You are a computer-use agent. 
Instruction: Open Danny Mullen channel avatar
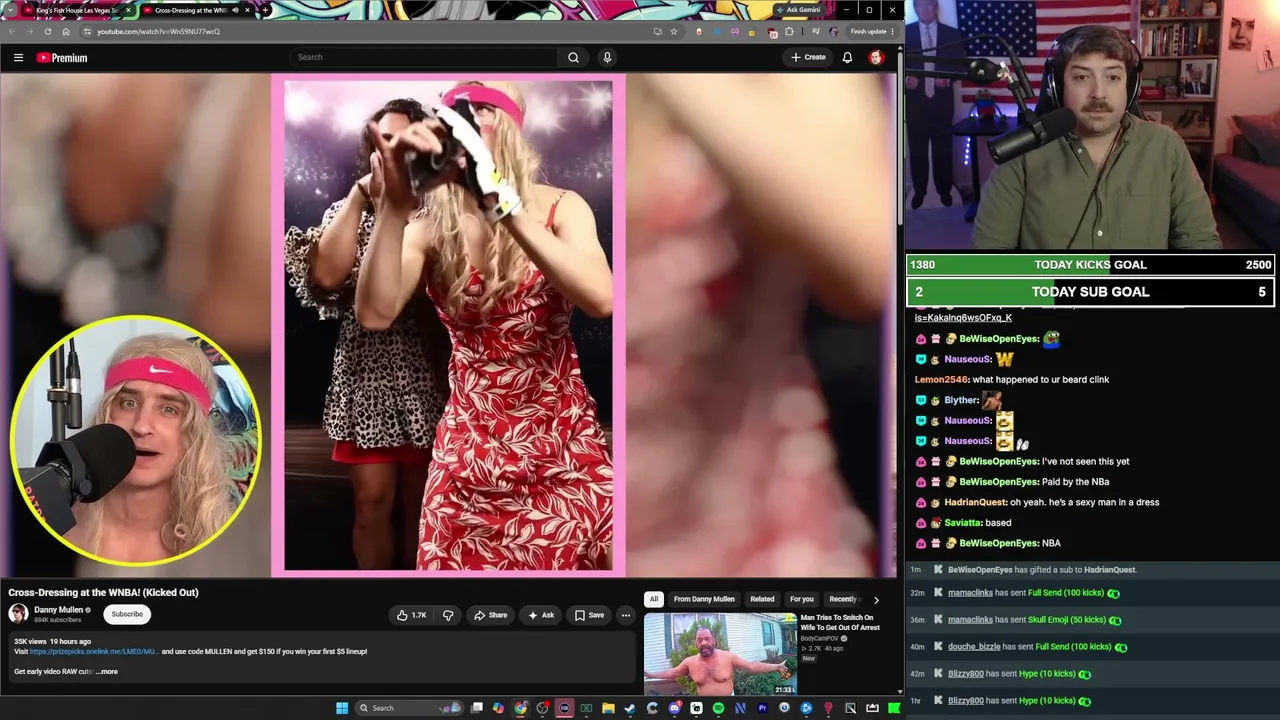[x=18, y=613]
